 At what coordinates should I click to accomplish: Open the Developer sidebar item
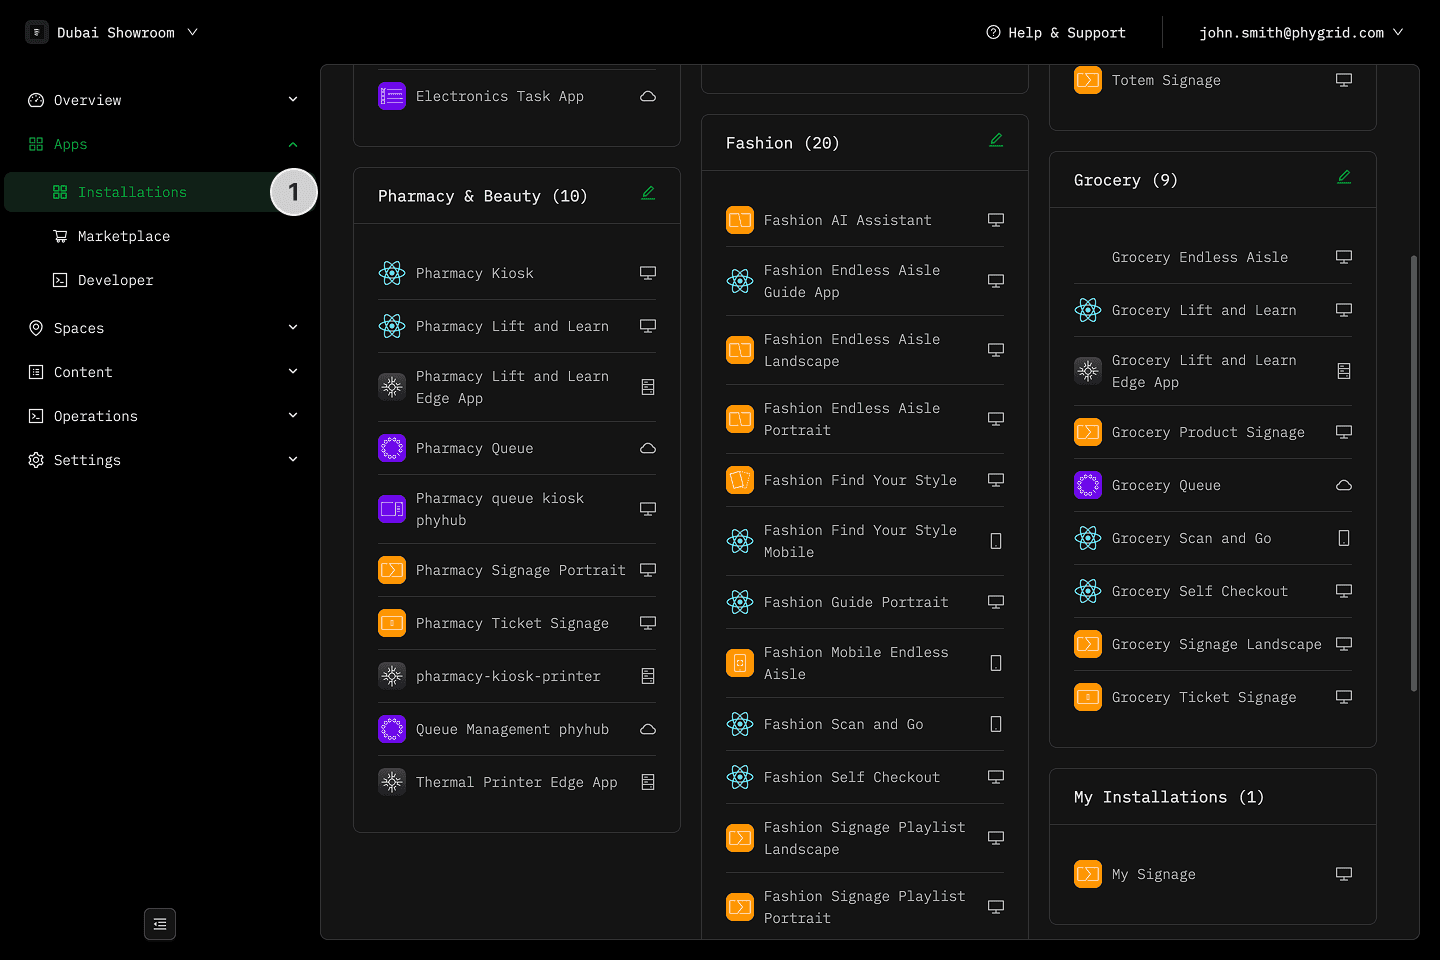[160, 280]
